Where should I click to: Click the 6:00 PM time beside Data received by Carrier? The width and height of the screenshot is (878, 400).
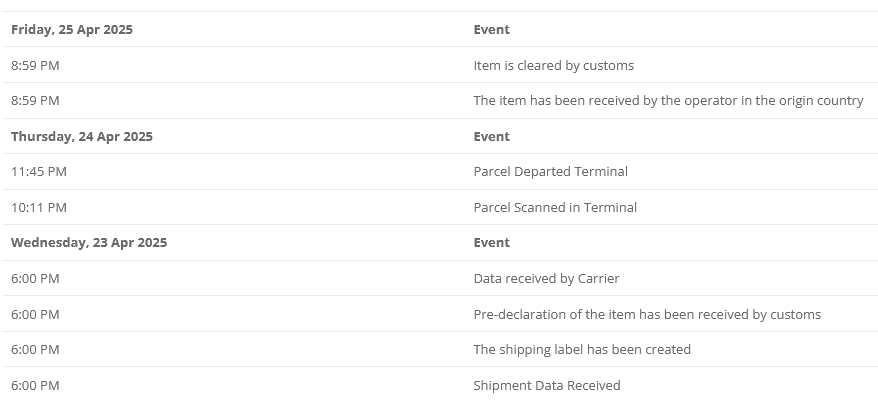[35, 278]
